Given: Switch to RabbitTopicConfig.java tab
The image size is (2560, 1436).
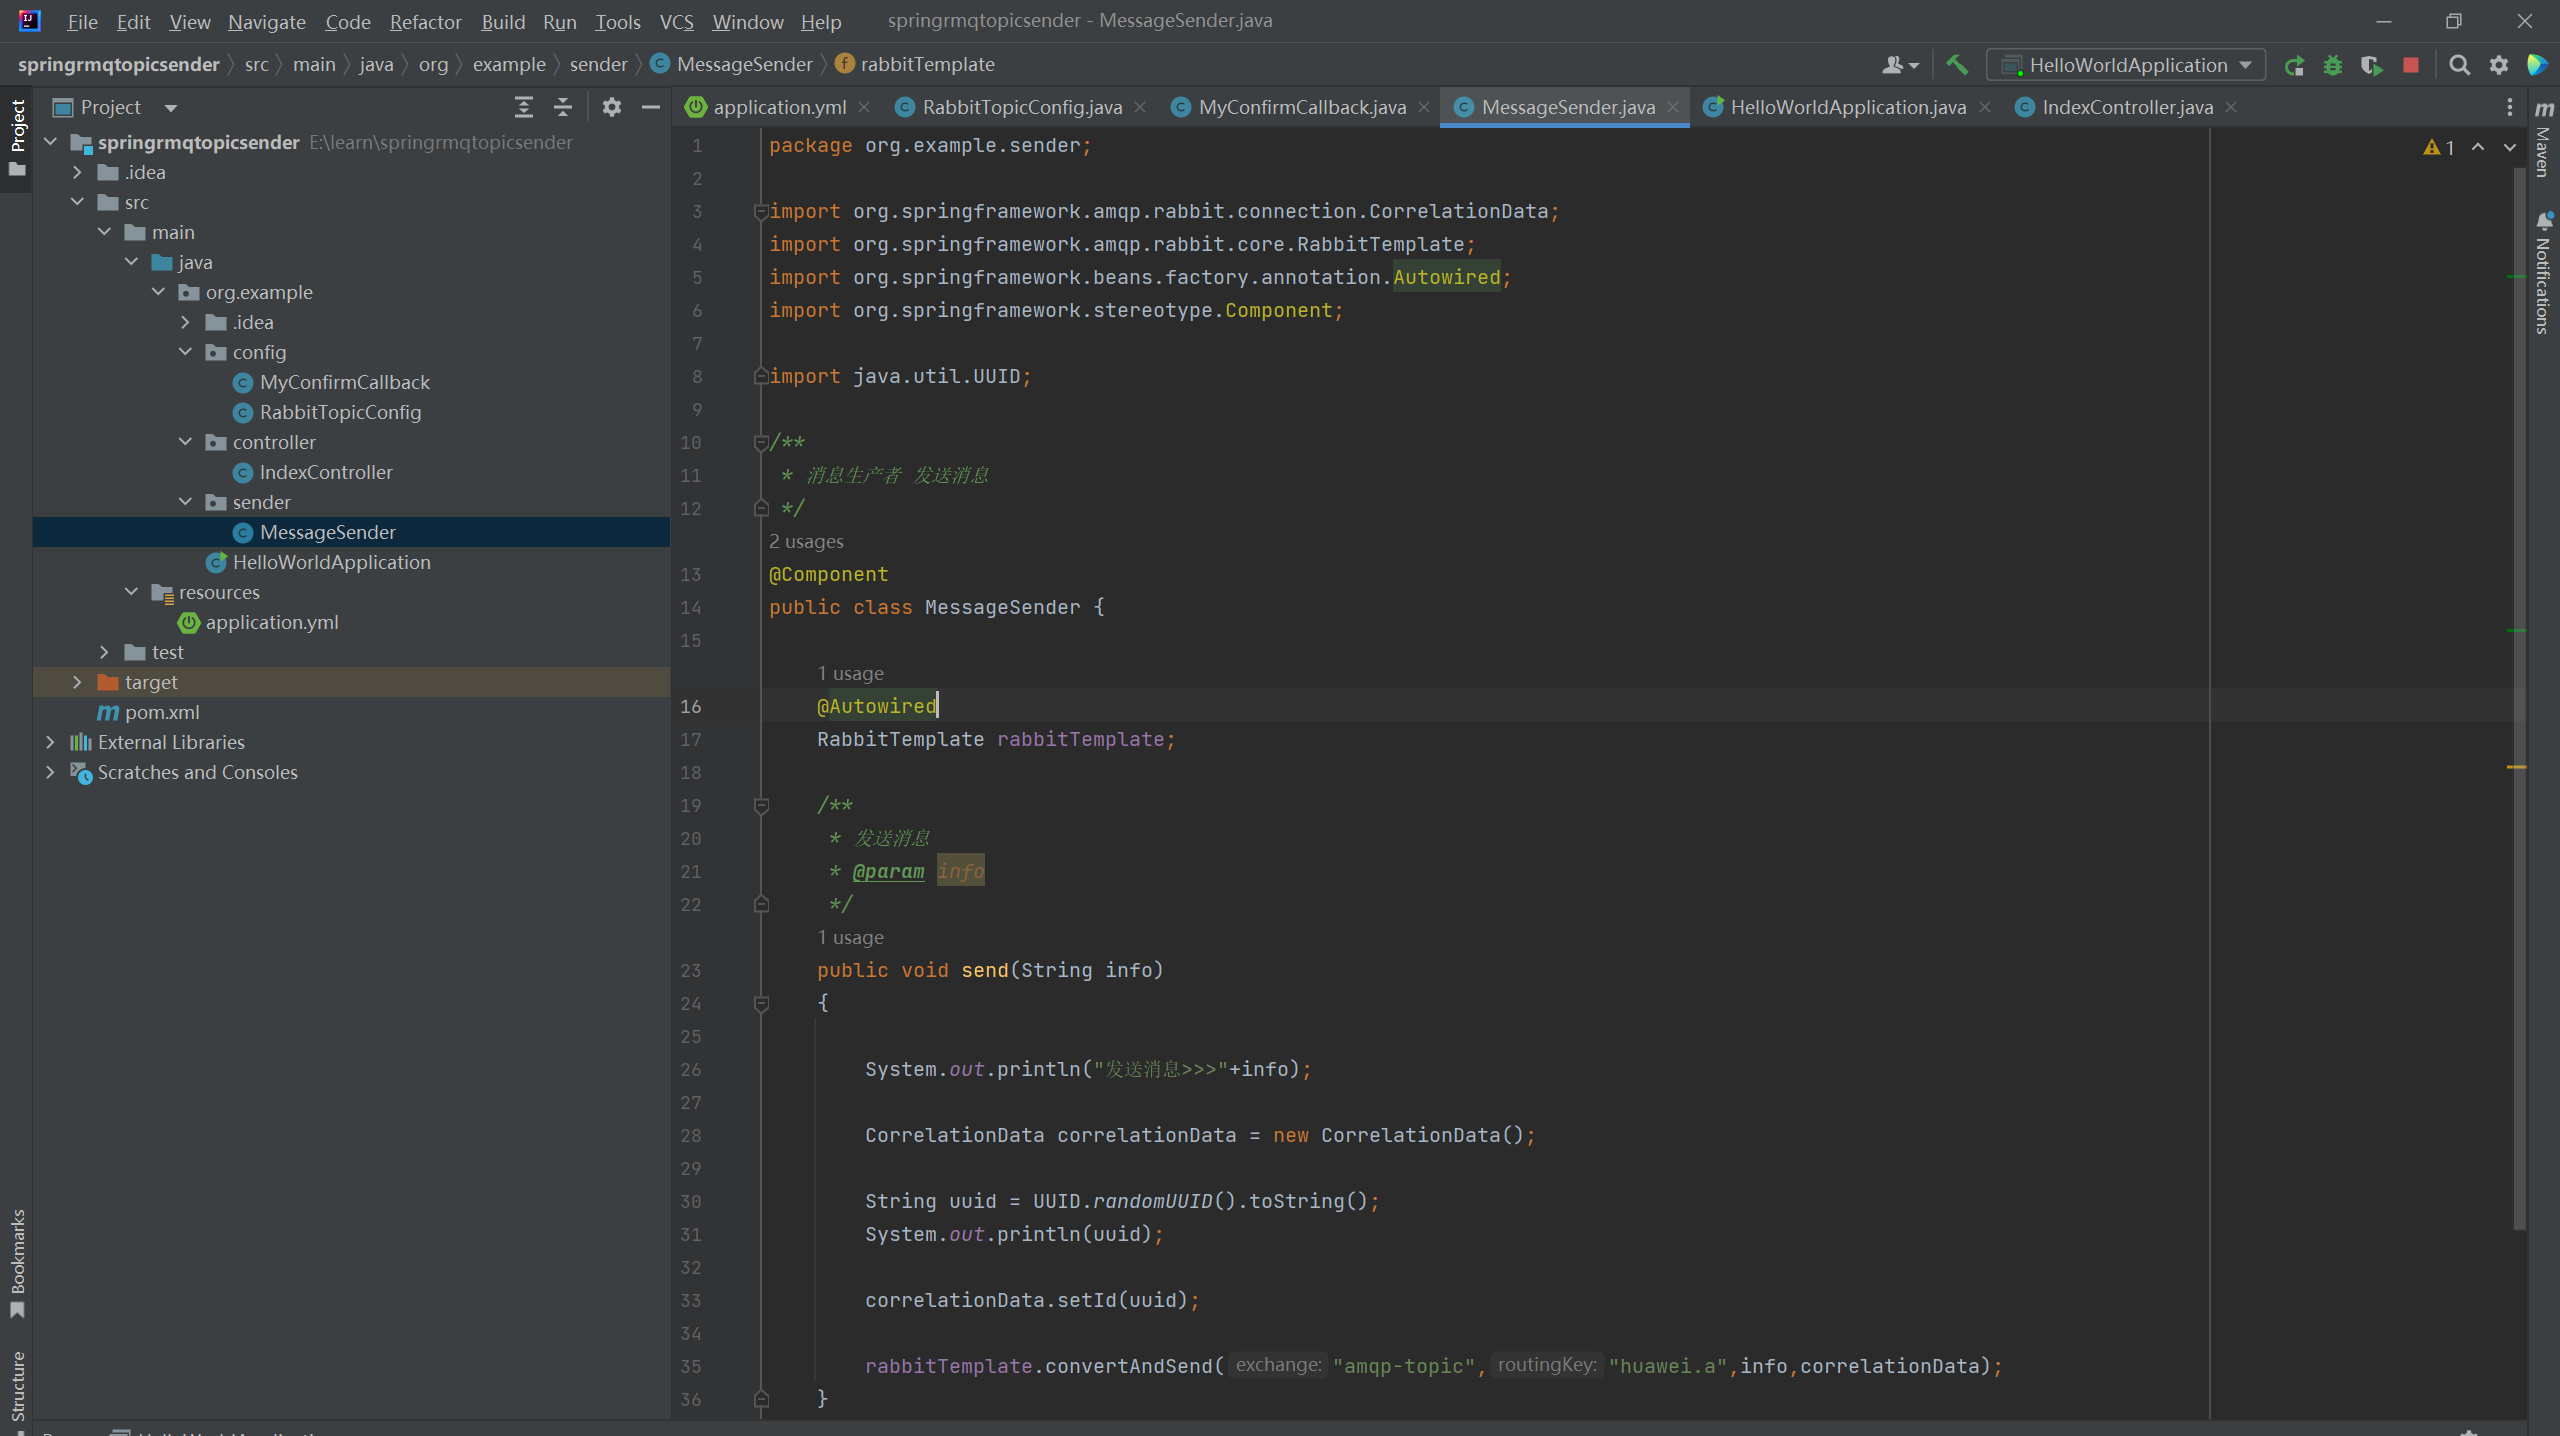Looking at the screenshot, I should [1020, 107].
